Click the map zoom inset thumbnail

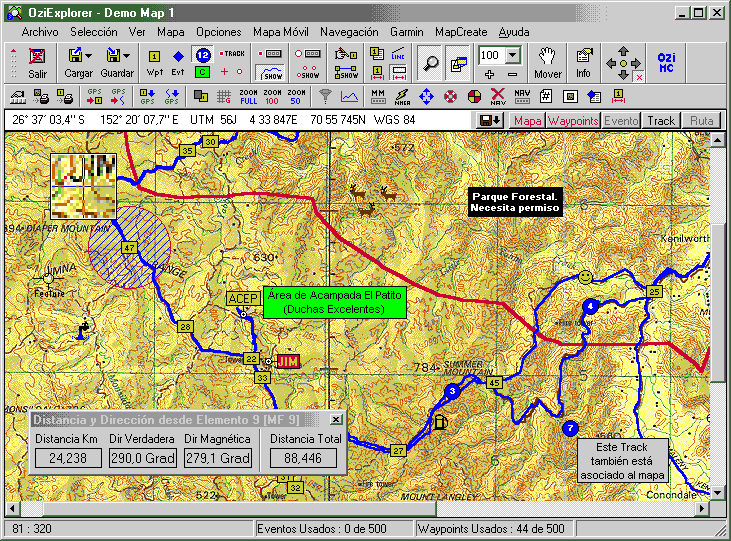tap(83, 187)
